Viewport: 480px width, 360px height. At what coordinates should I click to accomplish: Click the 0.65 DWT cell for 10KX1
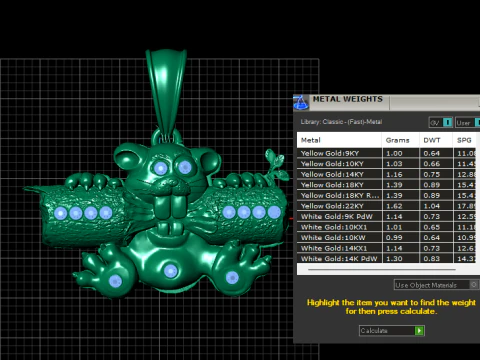pos(436,227)
